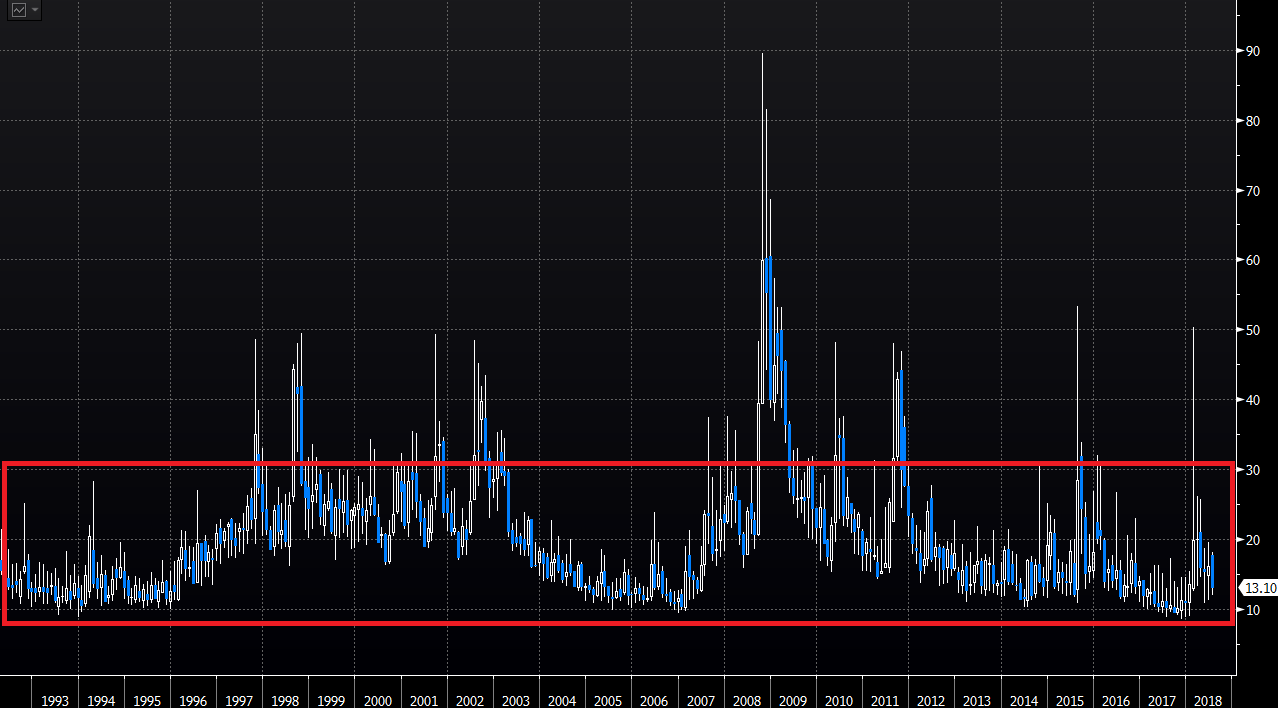The image size is (1278, 708).
Task: Select the 2010 label on the time axis
Action: pos(839,702)
